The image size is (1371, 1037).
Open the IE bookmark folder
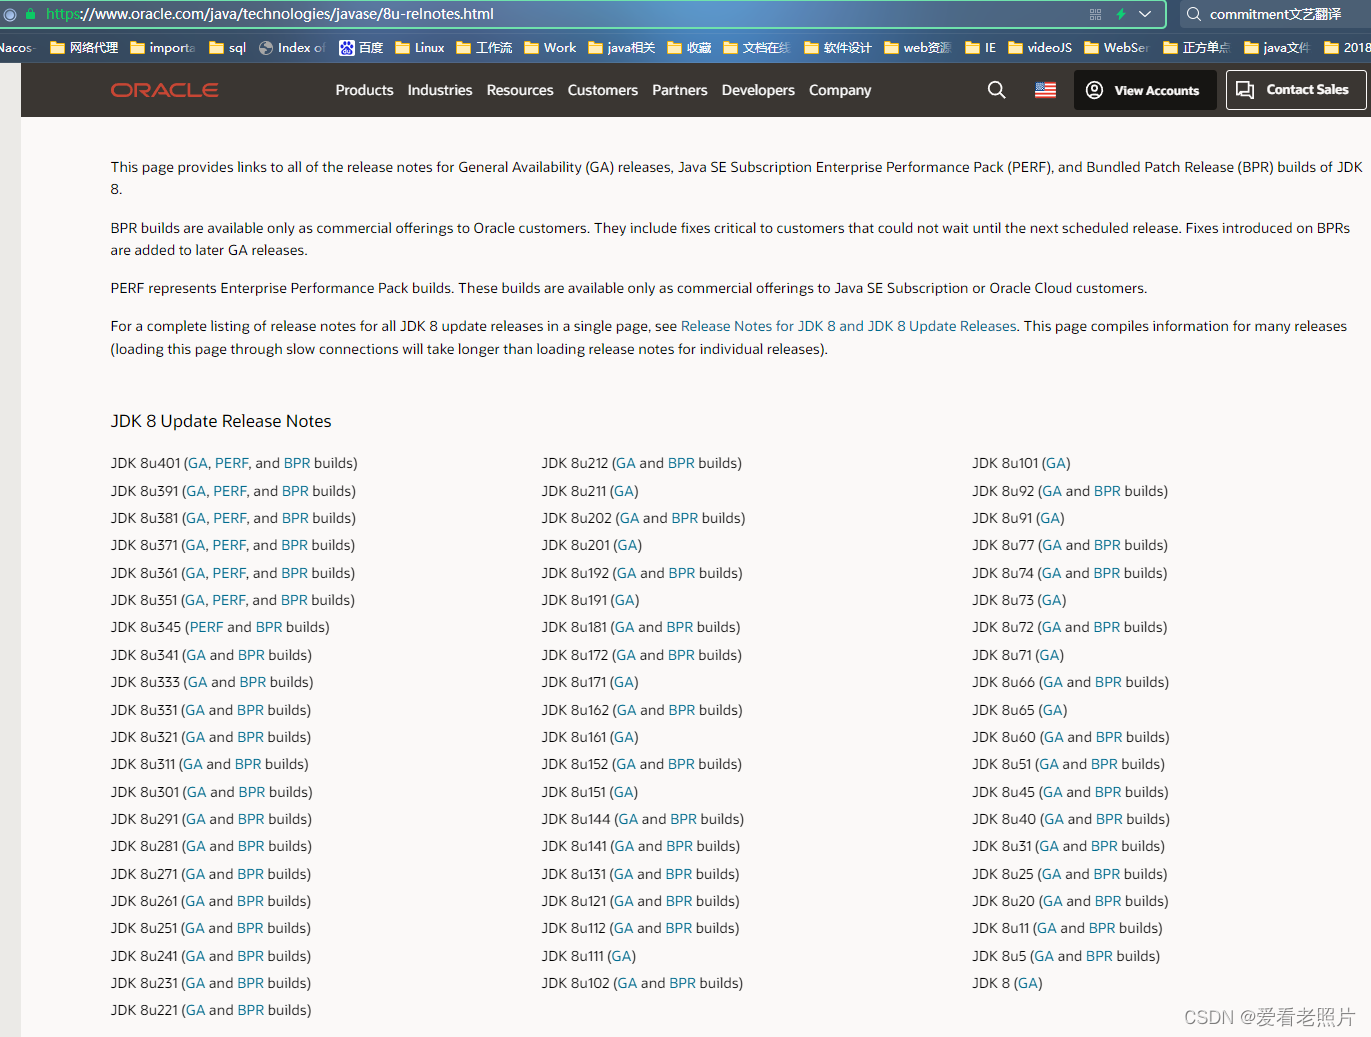(x=981, y=47)
